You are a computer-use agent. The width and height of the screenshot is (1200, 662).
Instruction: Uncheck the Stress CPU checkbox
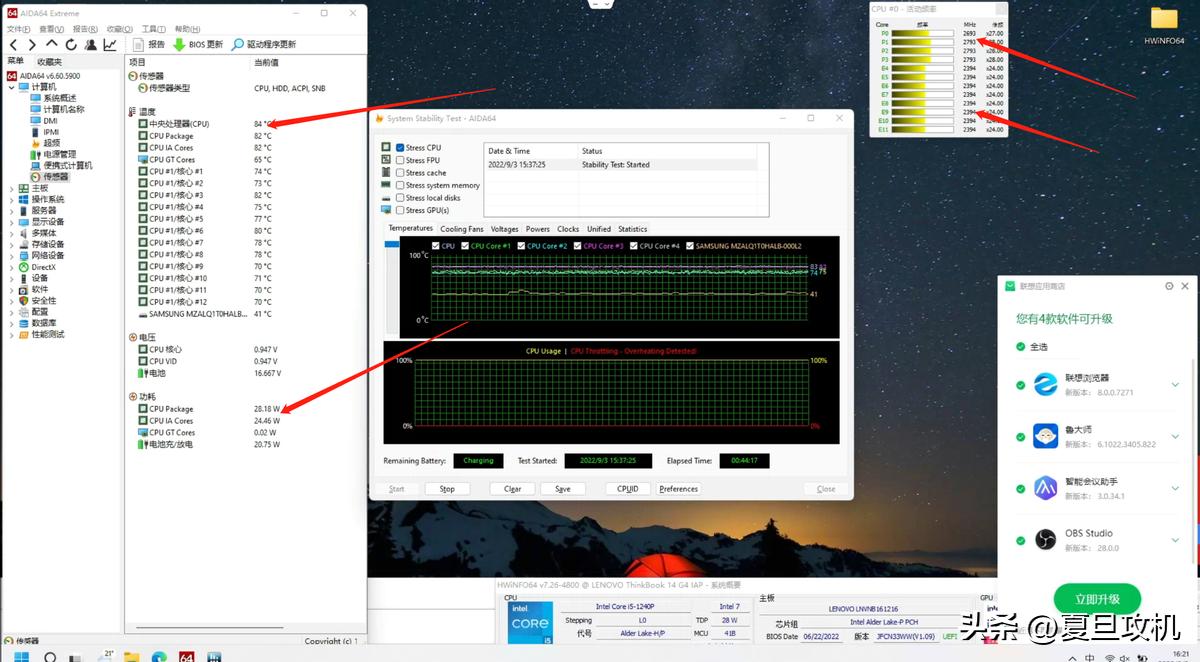point(400,148)
